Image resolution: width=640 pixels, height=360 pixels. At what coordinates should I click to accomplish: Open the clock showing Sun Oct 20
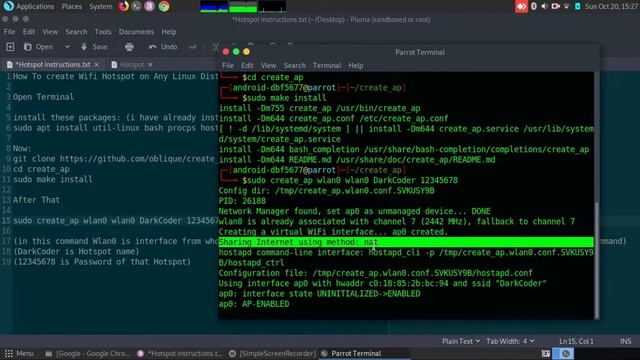point(611,7)
